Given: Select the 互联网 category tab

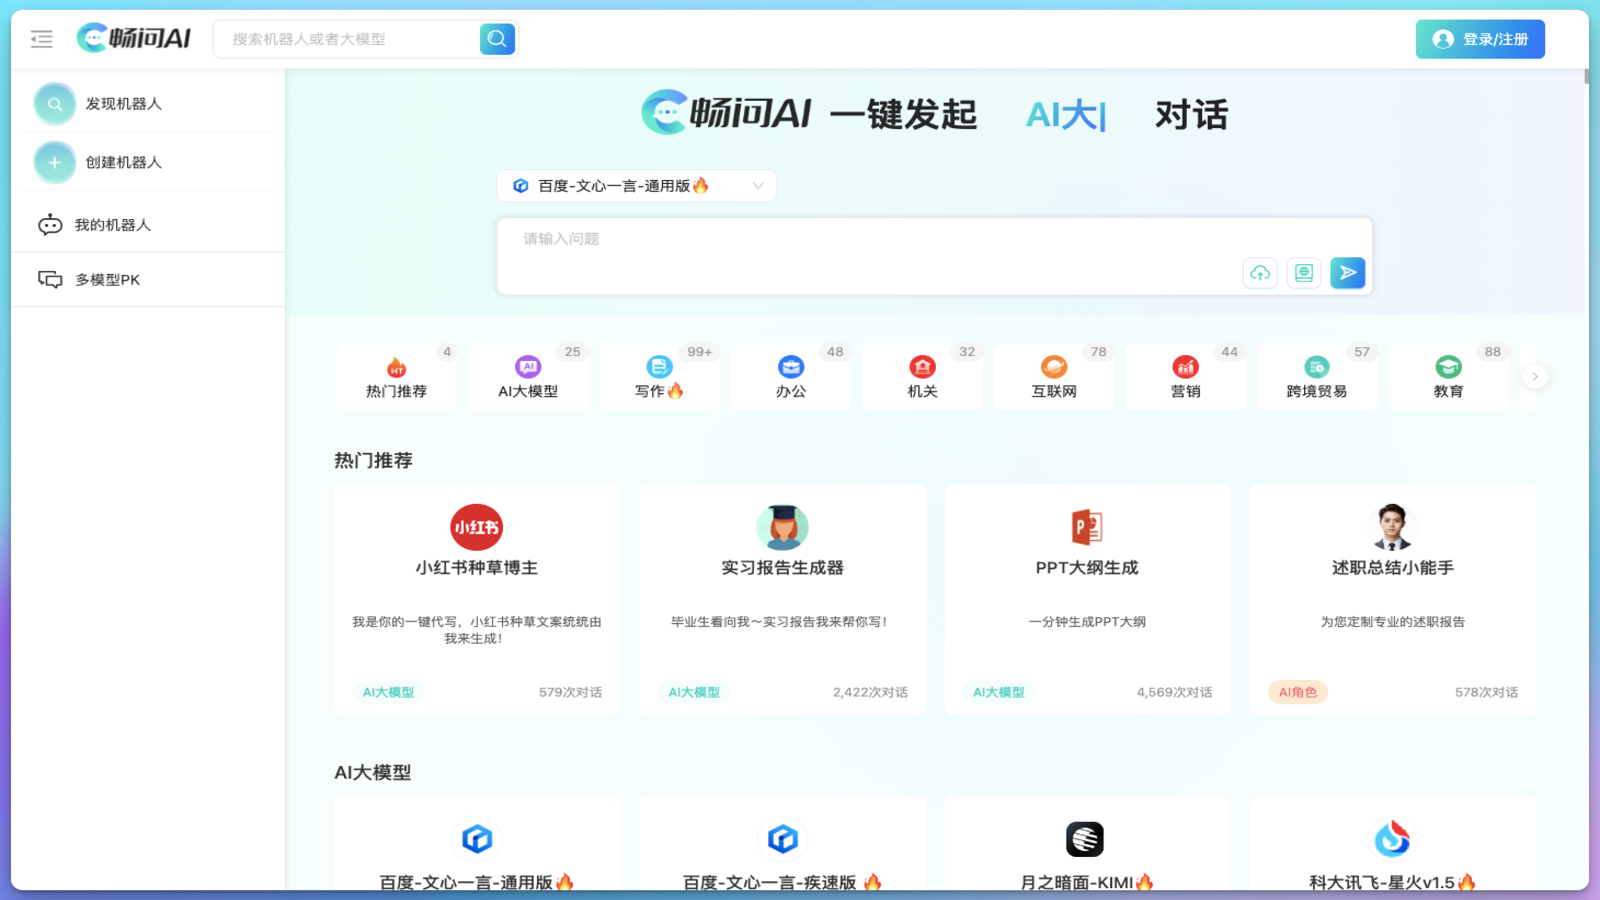Looking at the screenshot, I should click(1054, 377).
